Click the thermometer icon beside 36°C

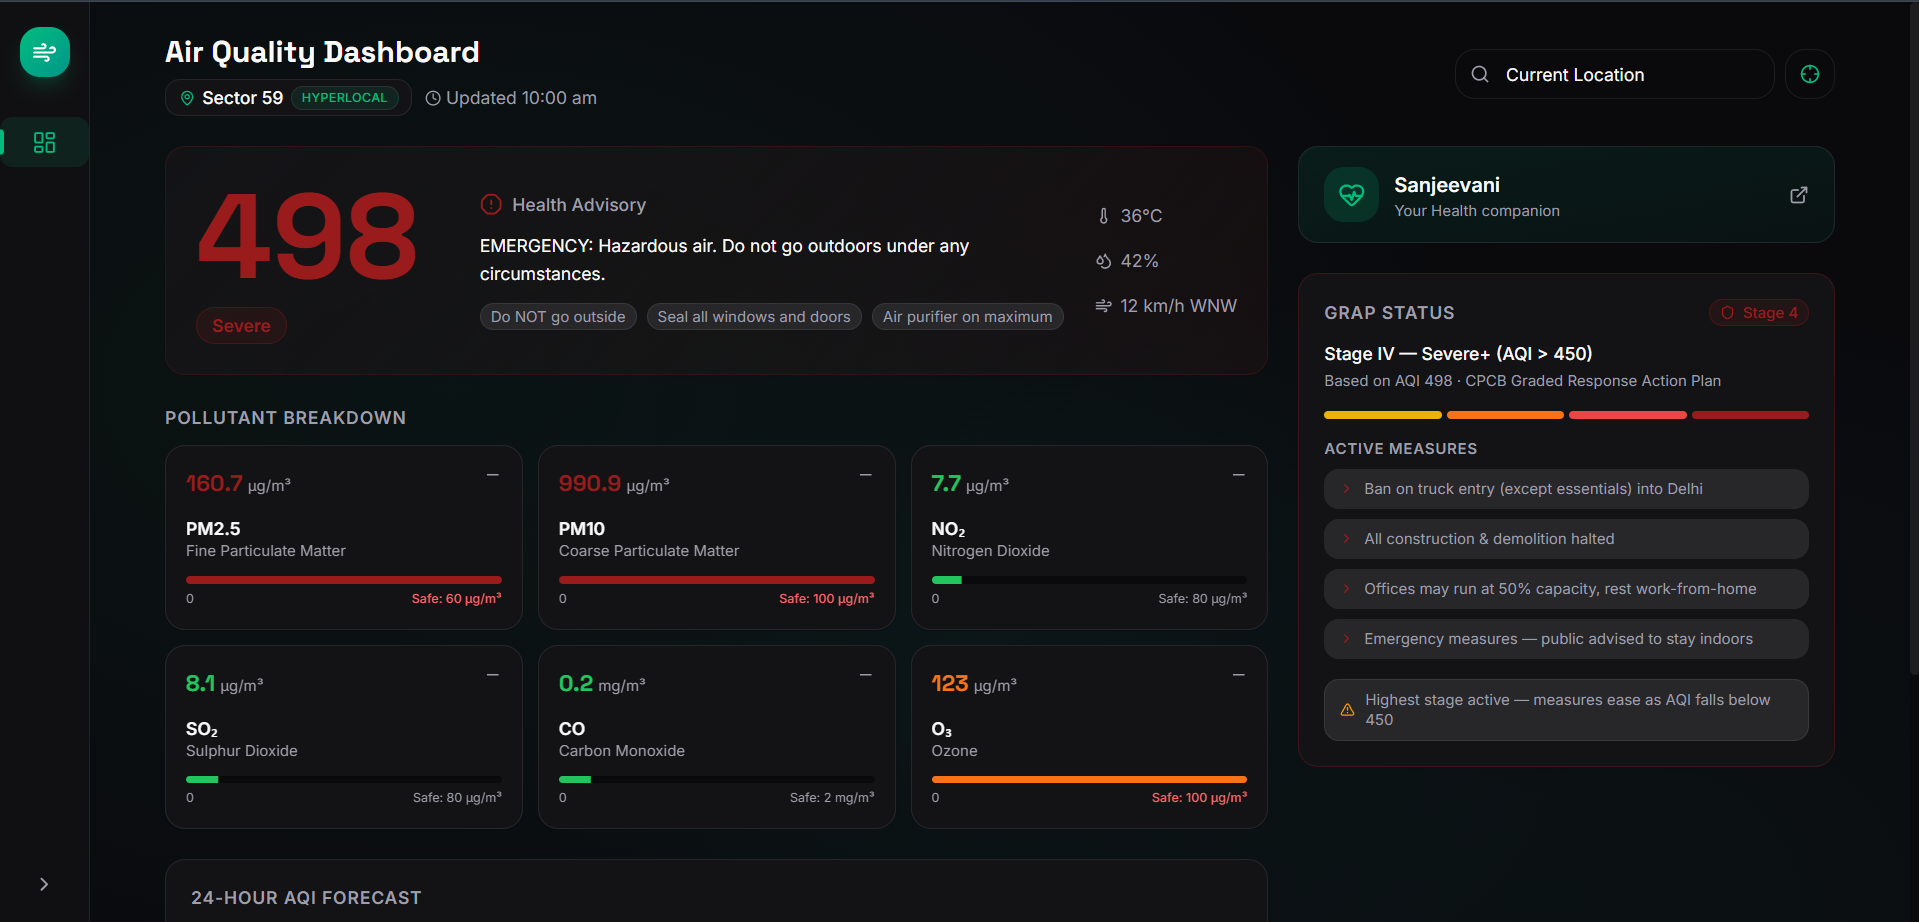click(1103, 216)
